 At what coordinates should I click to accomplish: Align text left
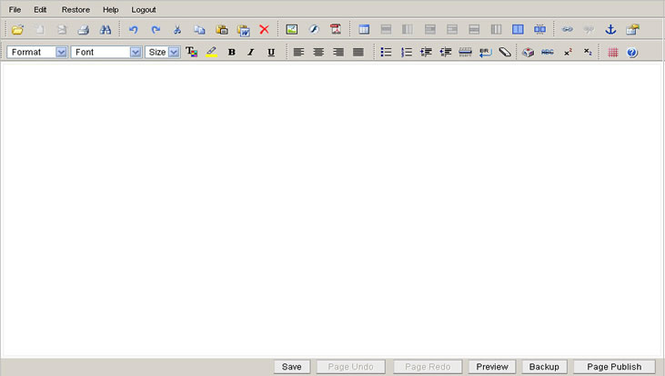[x=299, y=52]
